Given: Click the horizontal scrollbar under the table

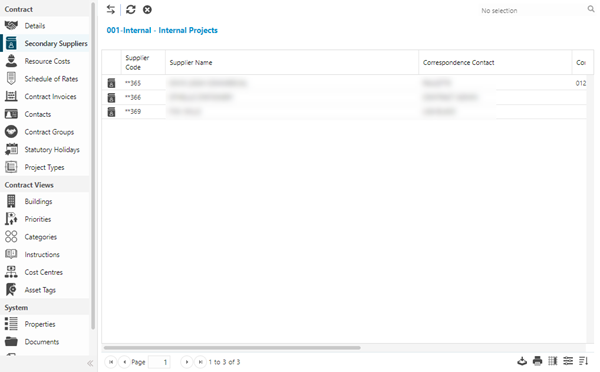Looking at the screenshot, I should (232, 348).
